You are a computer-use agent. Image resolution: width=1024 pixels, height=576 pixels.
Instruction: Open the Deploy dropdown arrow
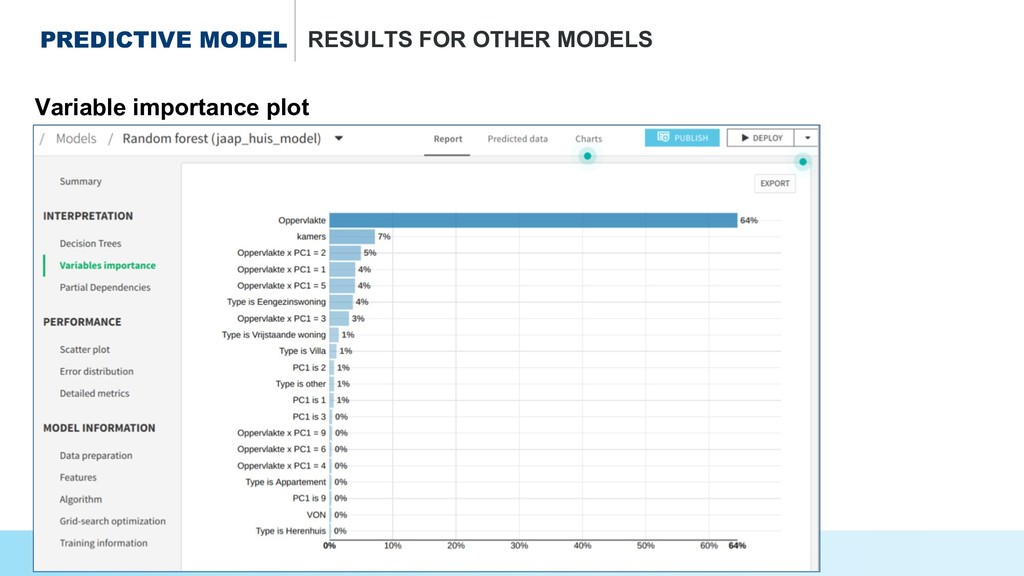808,138
